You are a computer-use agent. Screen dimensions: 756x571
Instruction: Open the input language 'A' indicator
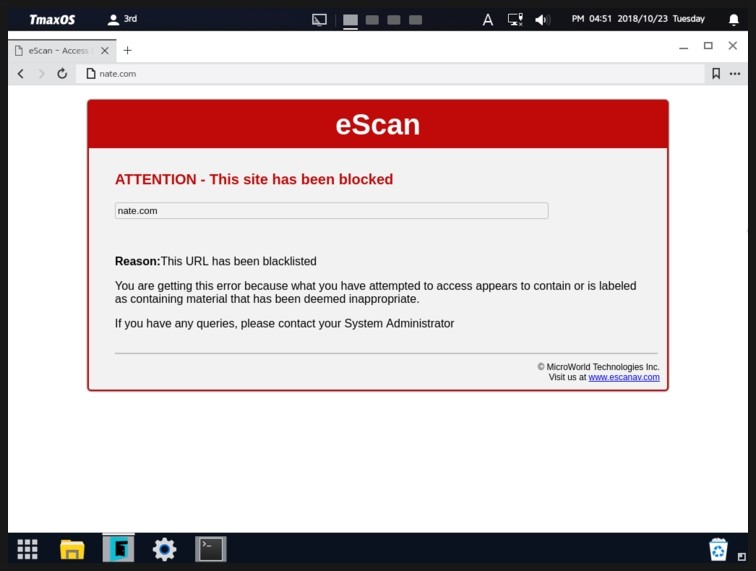488,20
